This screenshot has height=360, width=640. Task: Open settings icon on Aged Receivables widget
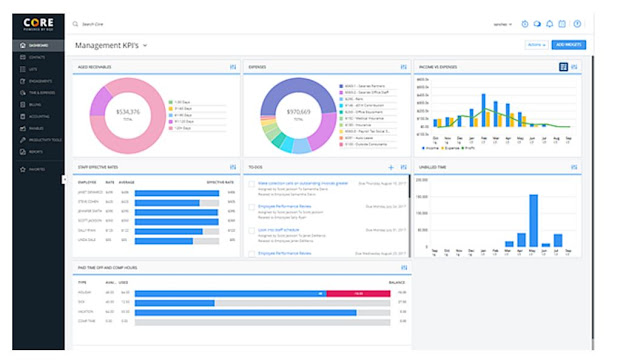(233, 67)
